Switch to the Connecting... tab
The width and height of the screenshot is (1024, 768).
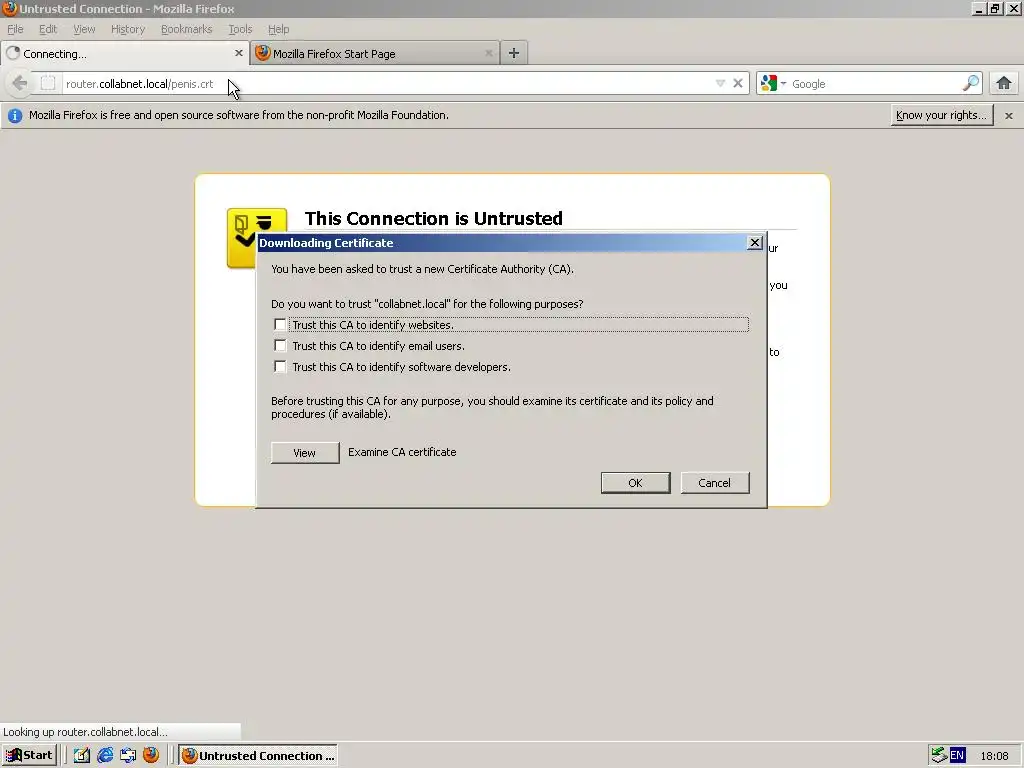(x=124, y=54)
